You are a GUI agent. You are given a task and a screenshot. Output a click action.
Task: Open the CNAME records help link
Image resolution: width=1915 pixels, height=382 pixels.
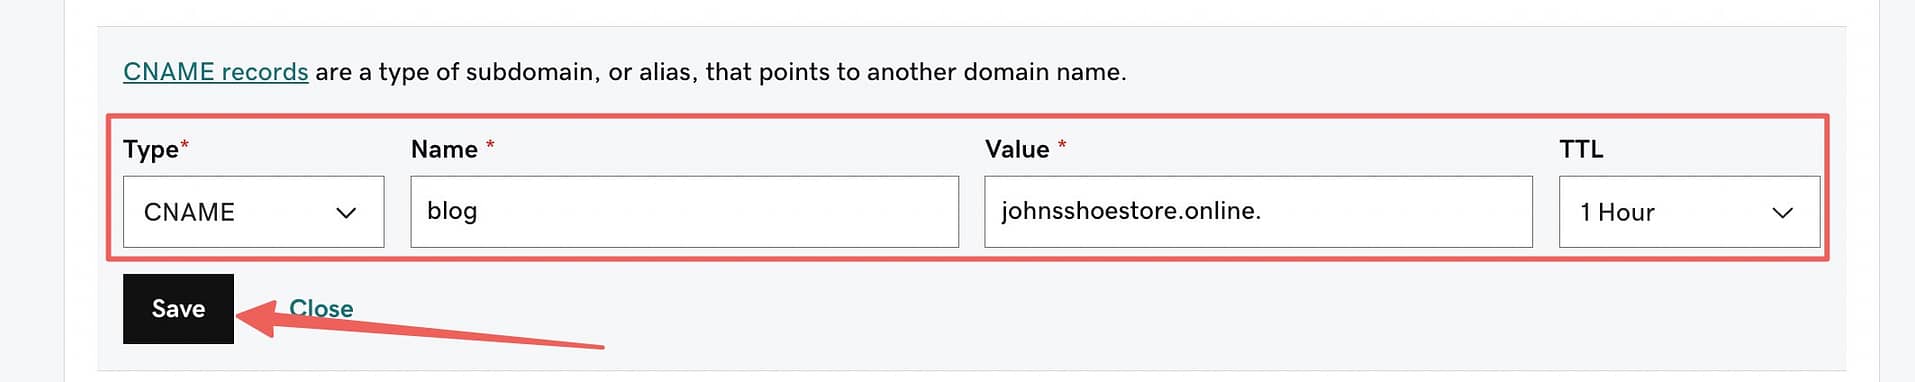216,72
